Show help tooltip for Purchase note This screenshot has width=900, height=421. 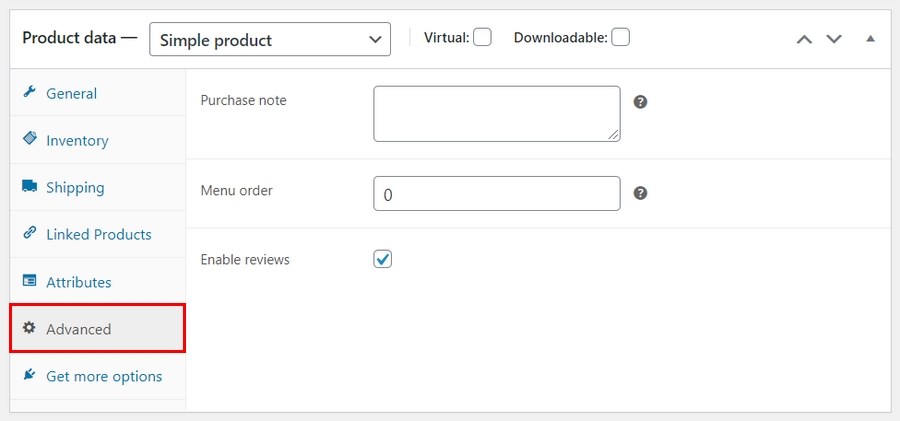pos(641,102)
